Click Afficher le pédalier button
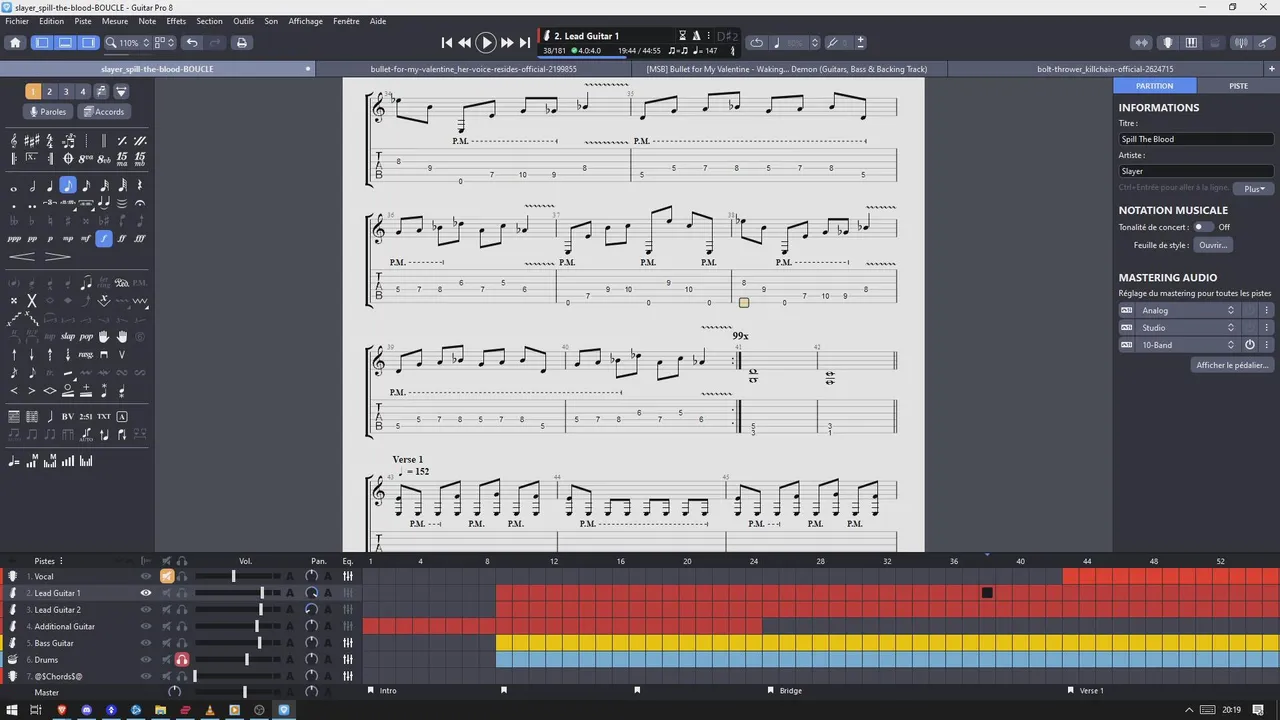Viewport: 1280px width, 720px height. point(1234,365)
